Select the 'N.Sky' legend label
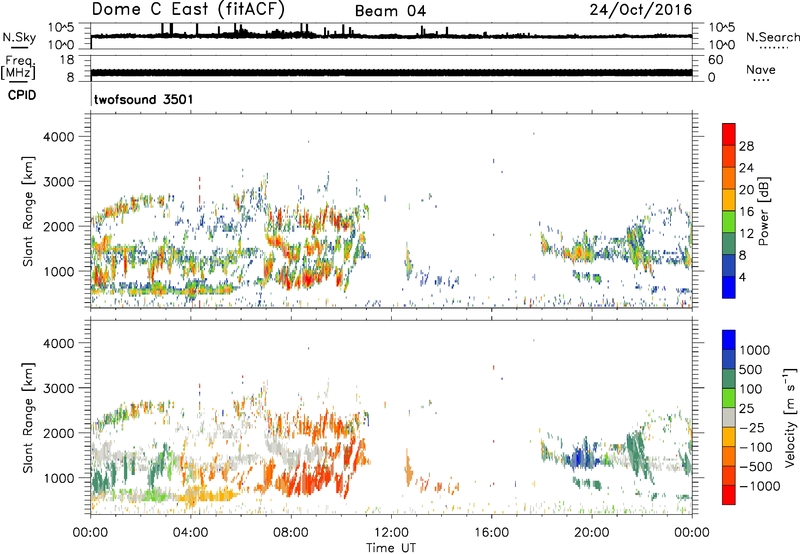This screenshot has height=554, width=800. point(19,37)
